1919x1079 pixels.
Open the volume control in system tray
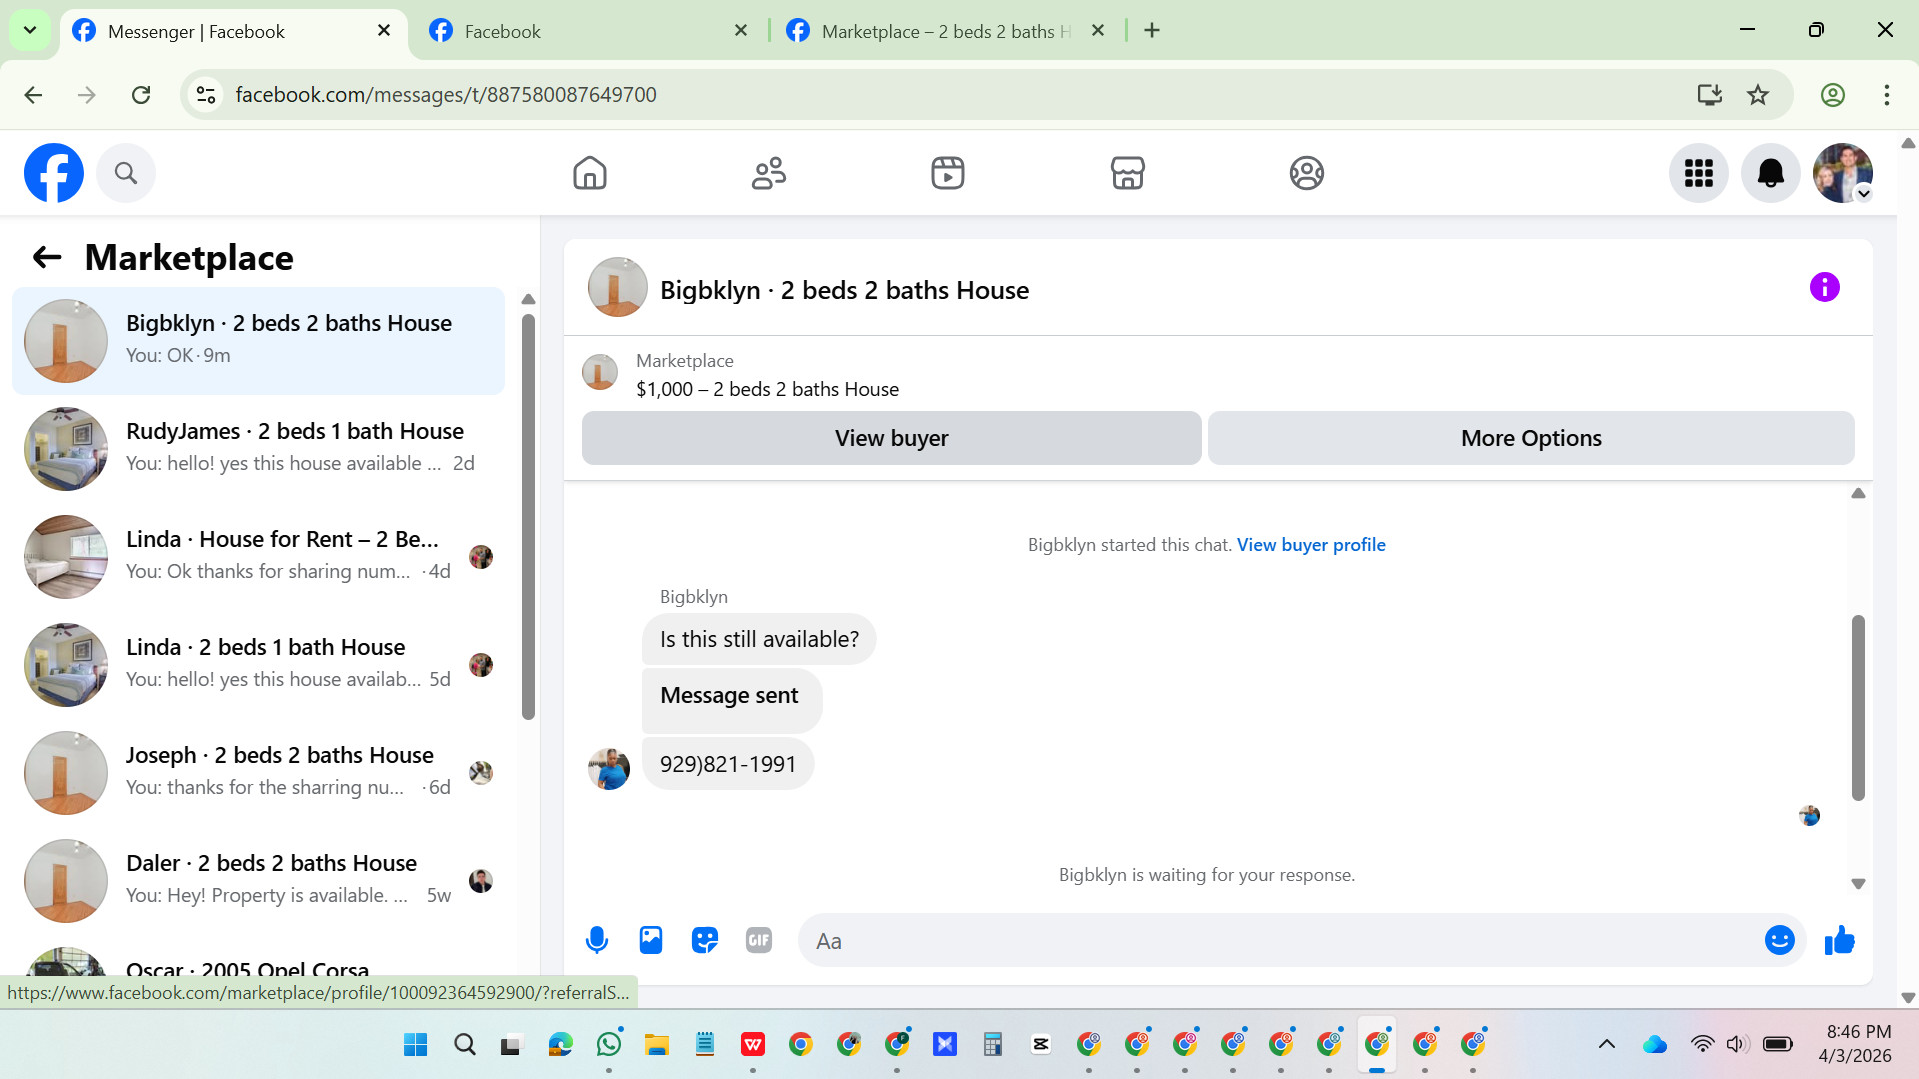(1737, 1045)
